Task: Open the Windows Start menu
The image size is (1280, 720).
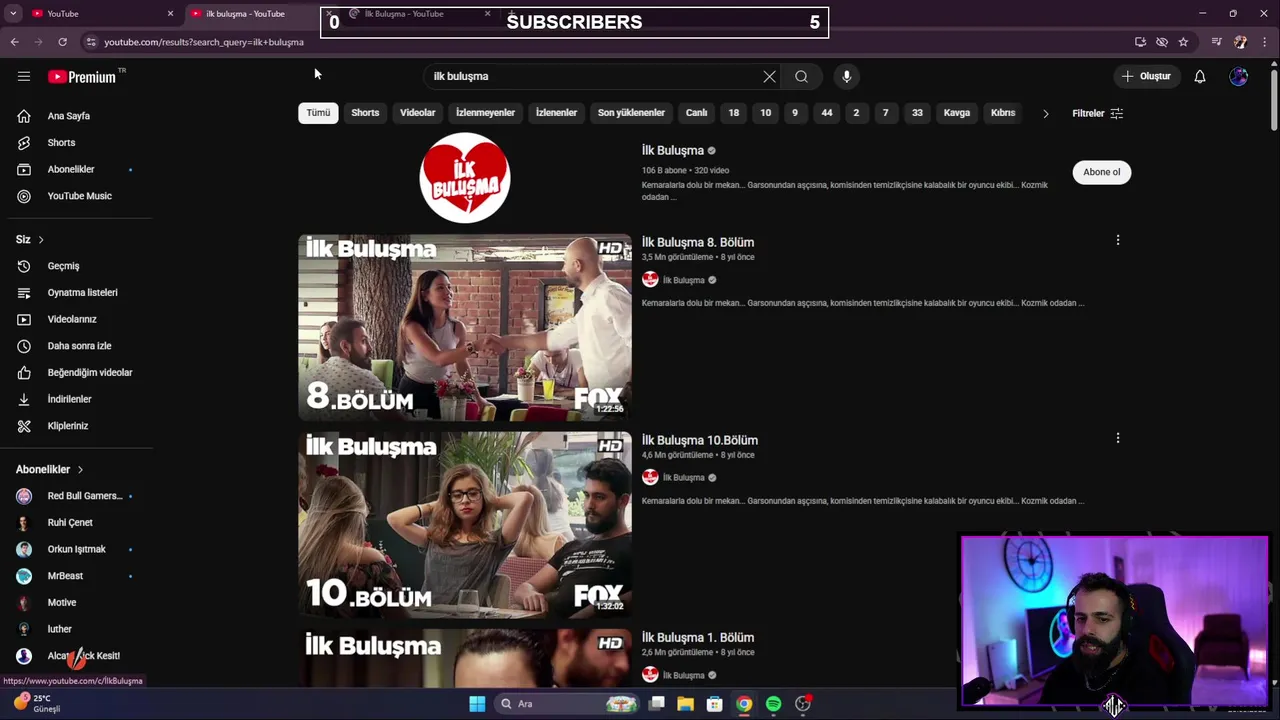Action: (x=477, y=704)
